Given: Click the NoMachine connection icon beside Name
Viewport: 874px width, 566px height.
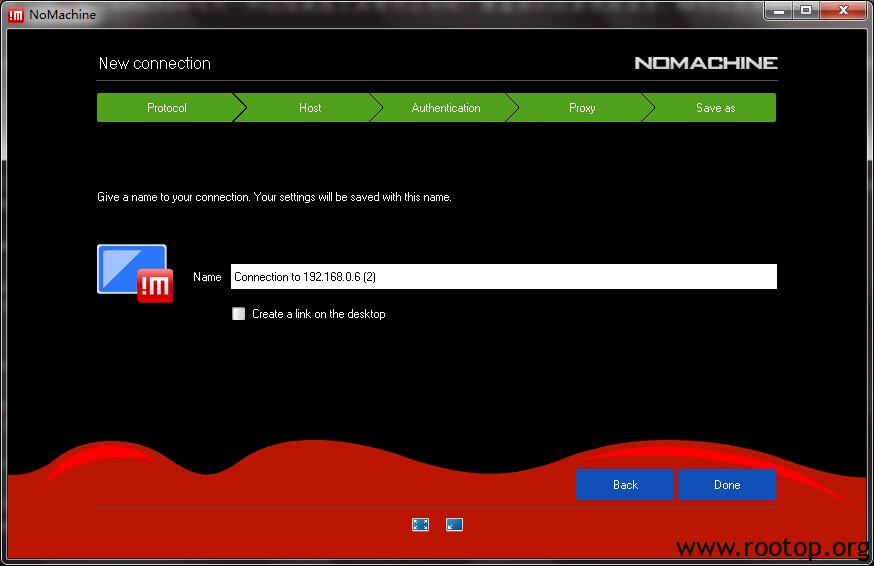Looking at the screenshot, I should 135,273.
